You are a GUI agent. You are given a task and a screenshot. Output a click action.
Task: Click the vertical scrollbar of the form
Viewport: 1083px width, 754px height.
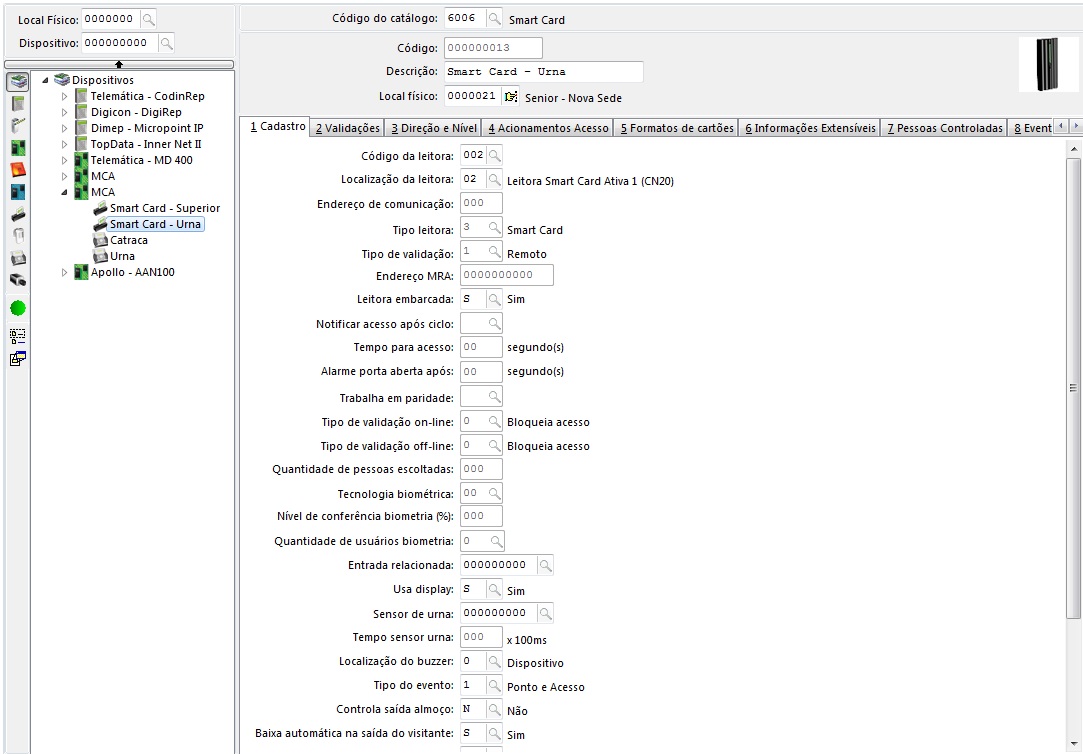[x=1073, y=388]
